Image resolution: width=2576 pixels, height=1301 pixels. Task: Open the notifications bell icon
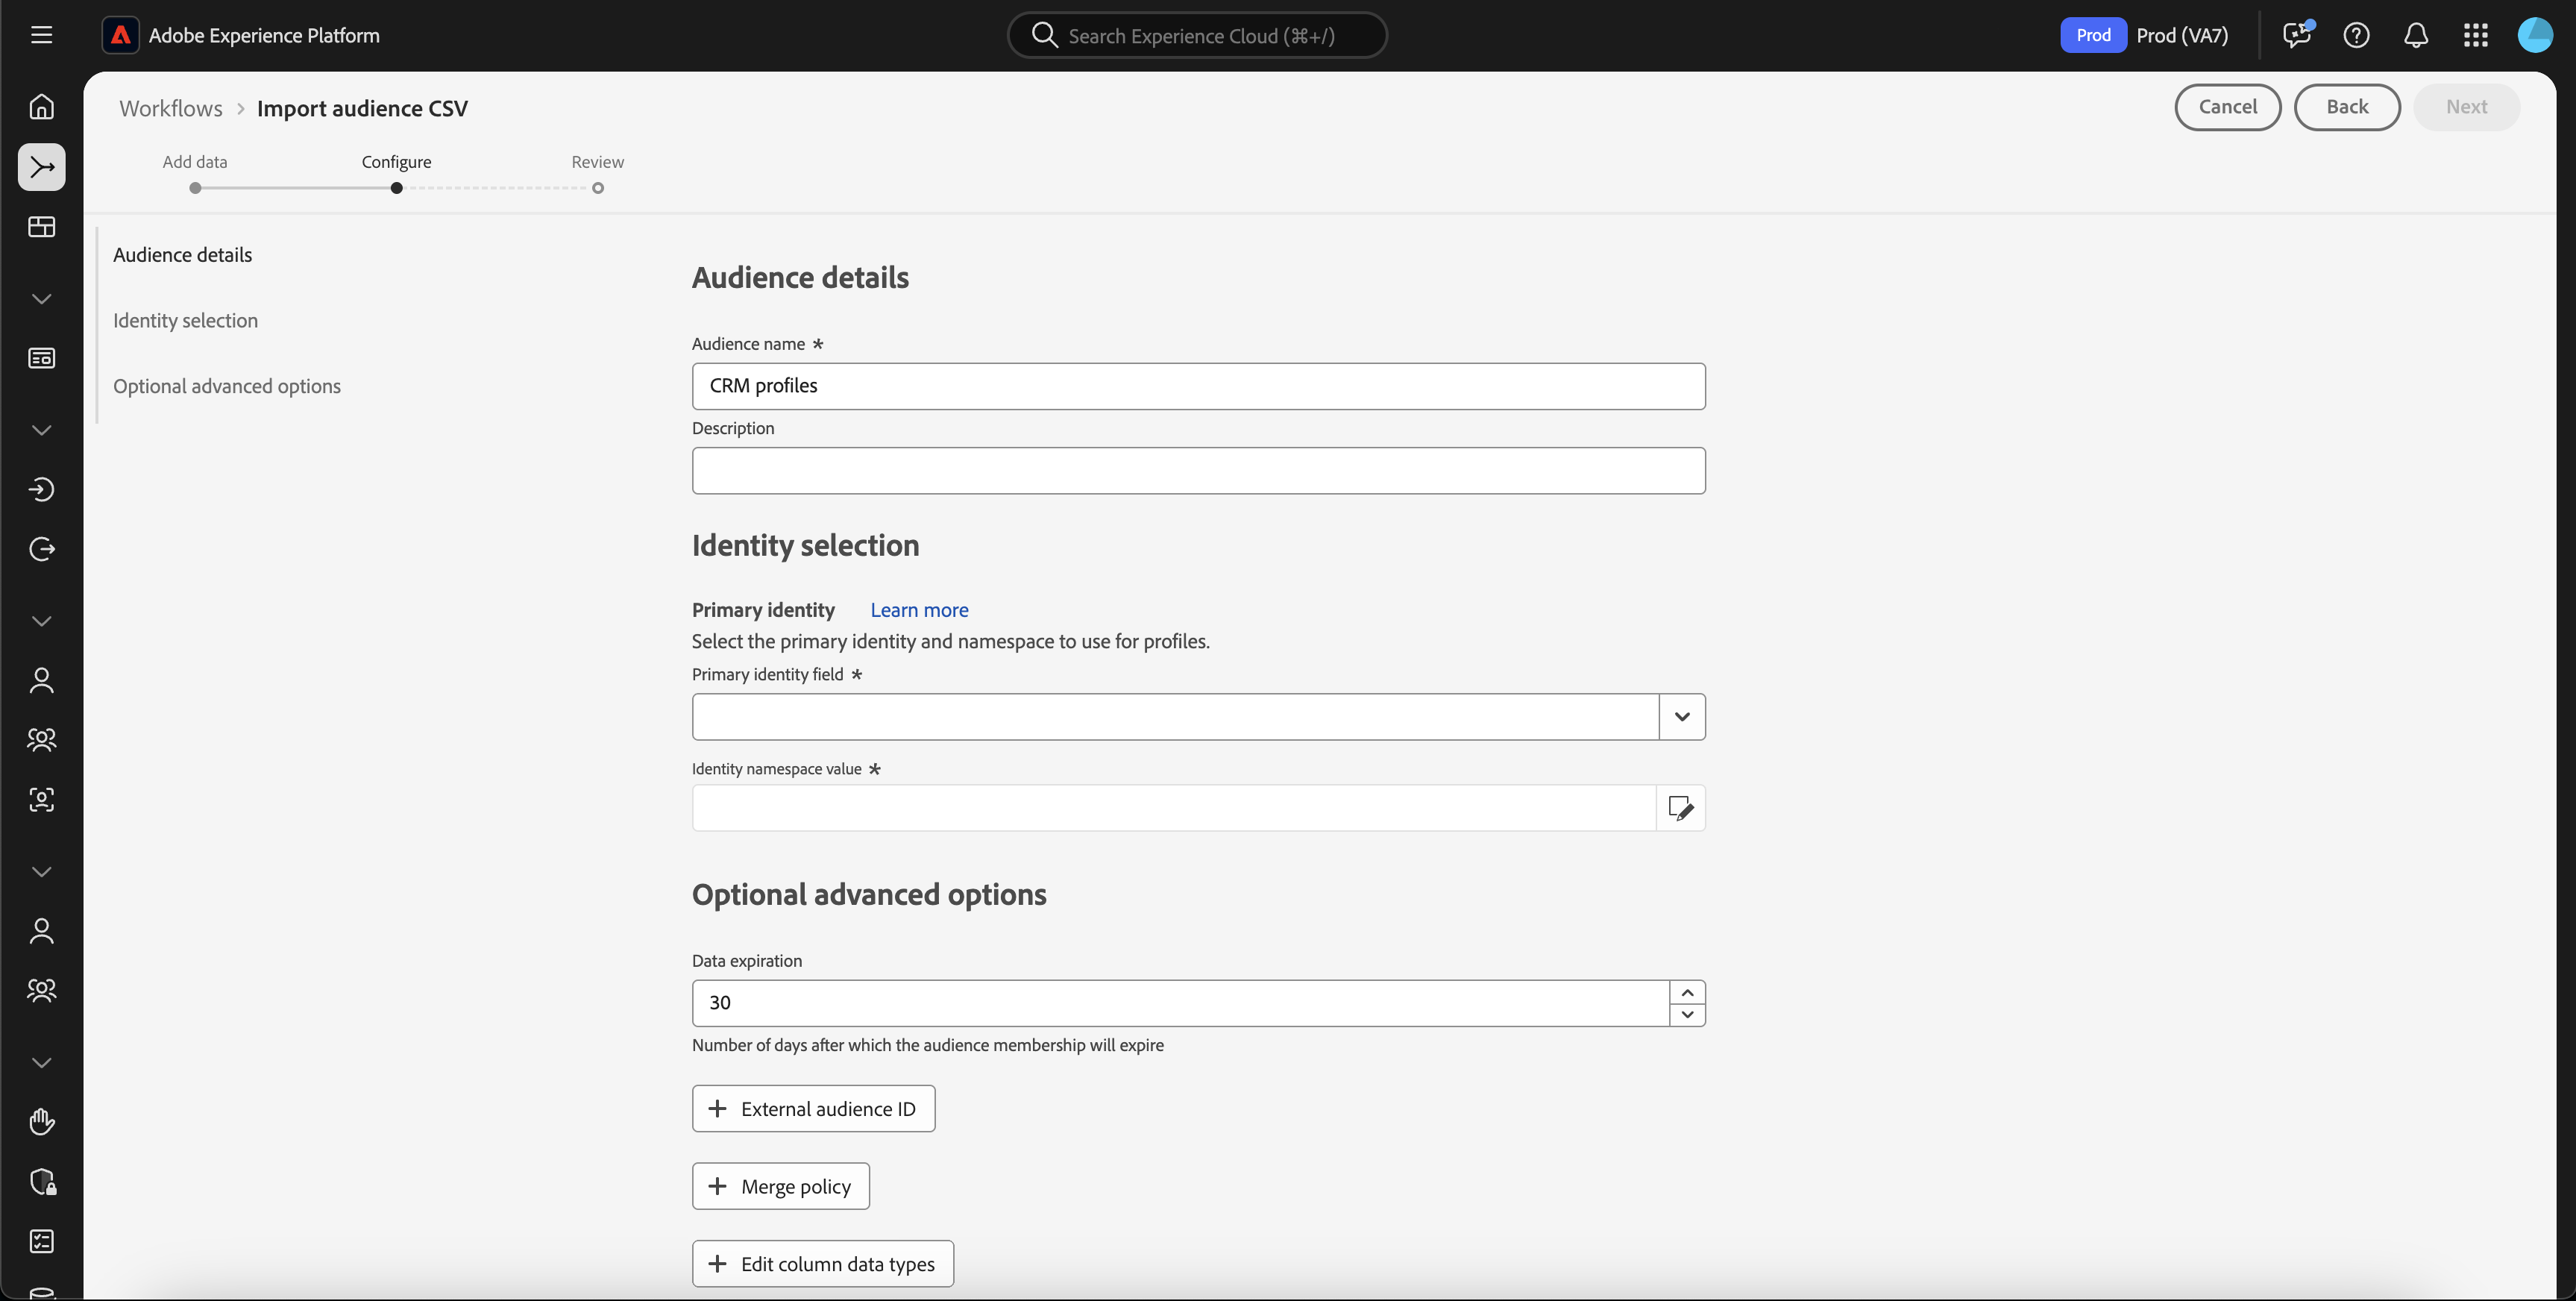[2416, 35]
